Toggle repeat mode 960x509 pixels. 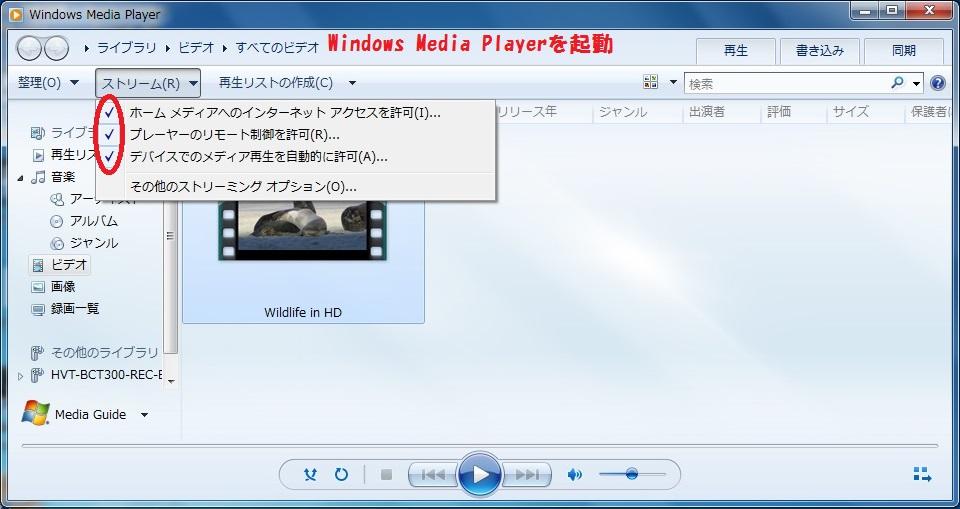click(x=341, y=474)
